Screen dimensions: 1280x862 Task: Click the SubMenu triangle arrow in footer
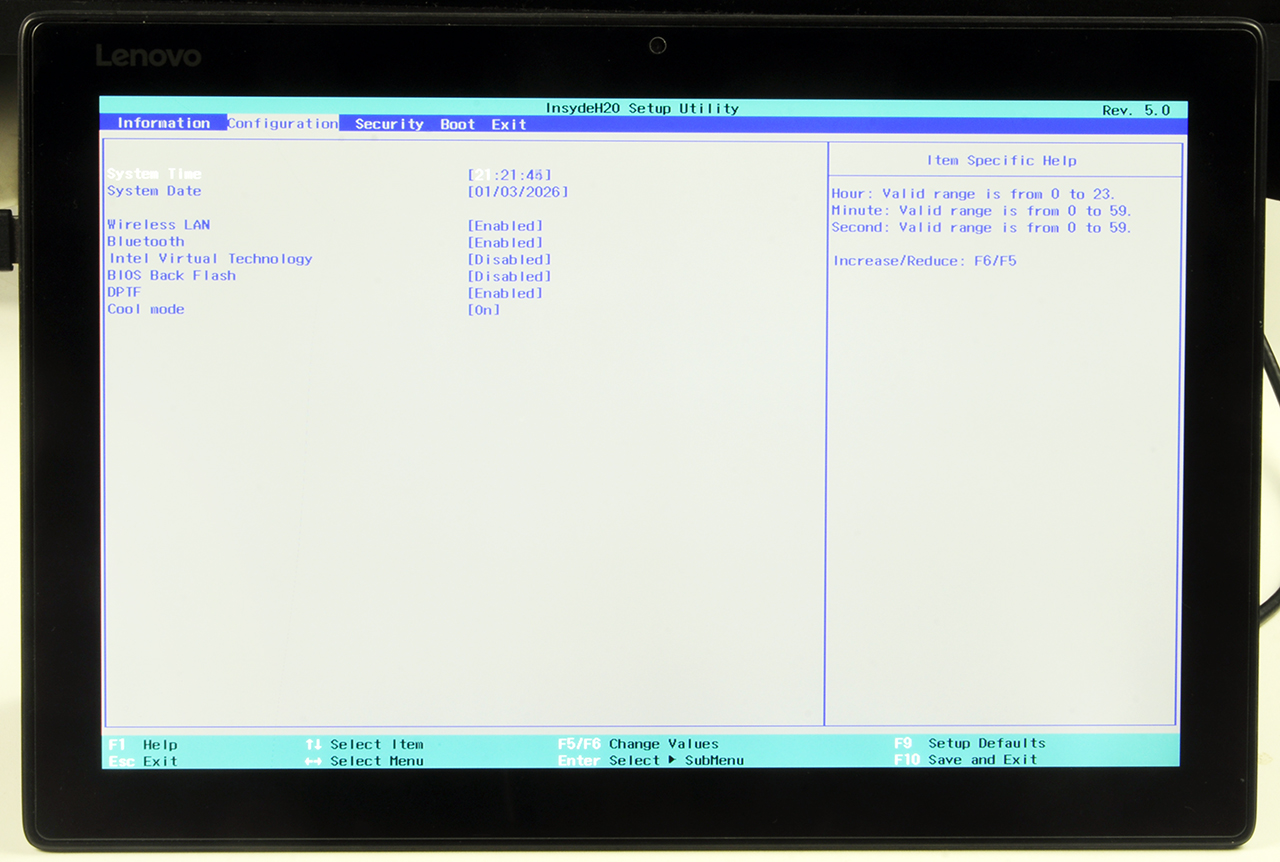click(x=672, y=760)
